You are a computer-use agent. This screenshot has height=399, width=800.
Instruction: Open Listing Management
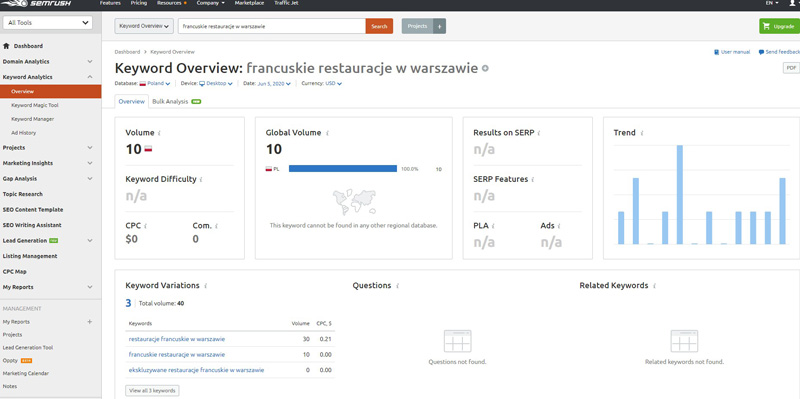click(x=30, y=256)
